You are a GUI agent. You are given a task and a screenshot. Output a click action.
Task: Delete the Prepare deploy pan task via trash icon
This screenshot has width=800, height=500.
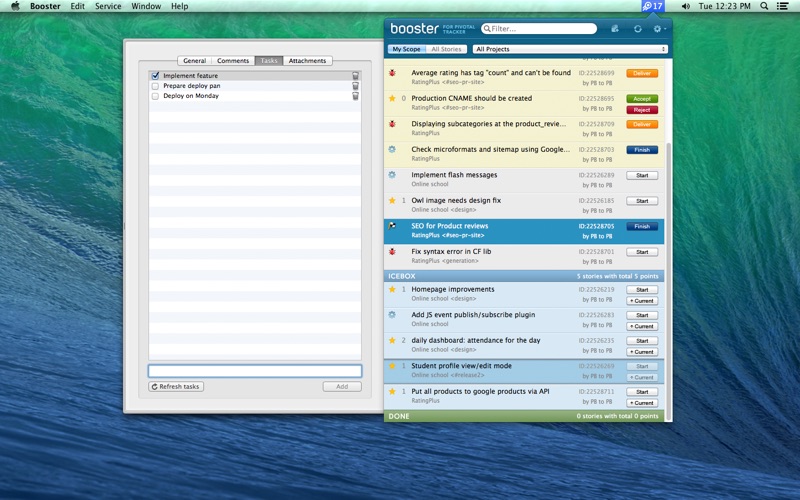(355, 86)
